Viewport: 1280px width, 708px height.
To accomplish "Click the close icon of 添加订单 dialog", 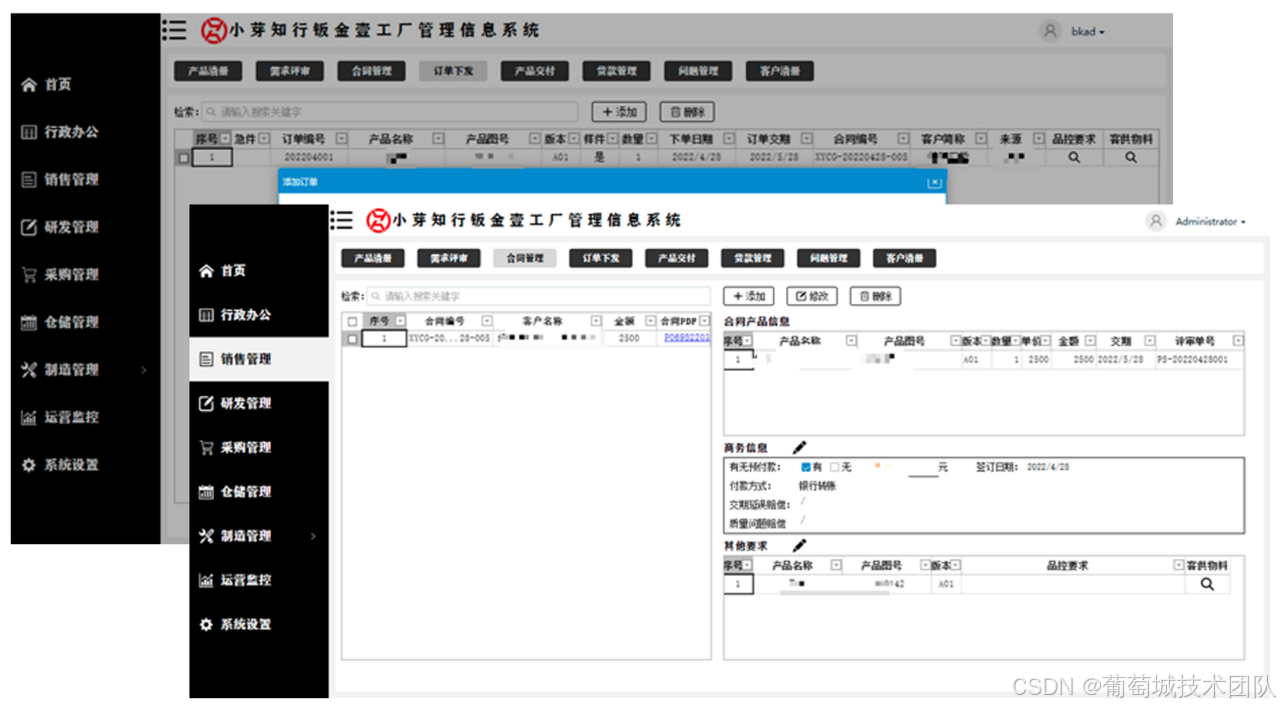I will 934,182.
